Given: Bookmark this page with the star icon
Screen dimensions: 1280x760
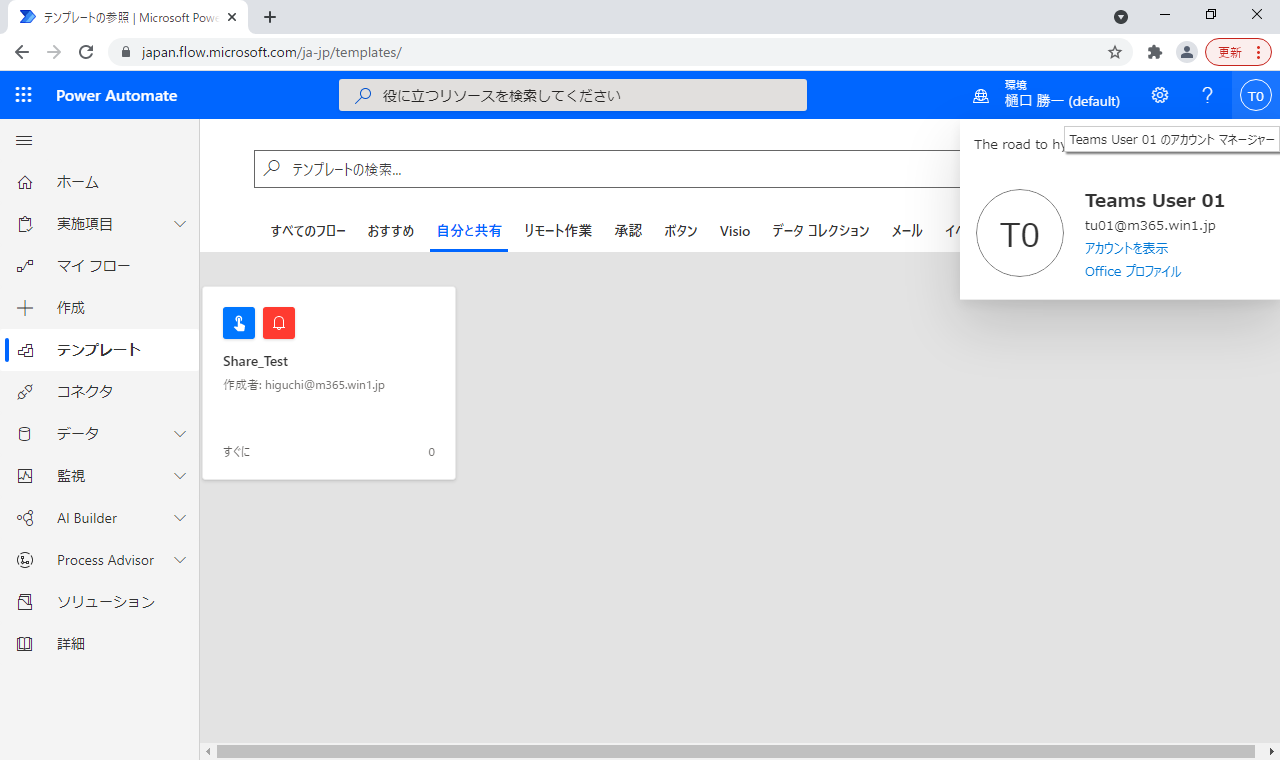Looking at the screenshot, I should [x=1115, y=52].
